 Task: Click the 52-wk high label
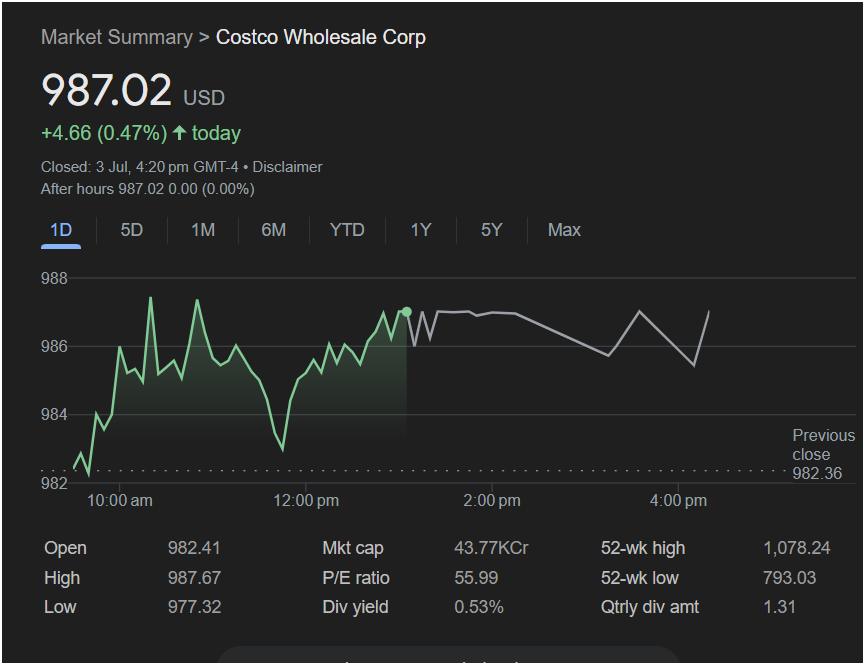pyautogui.click(x=643, y=548)
